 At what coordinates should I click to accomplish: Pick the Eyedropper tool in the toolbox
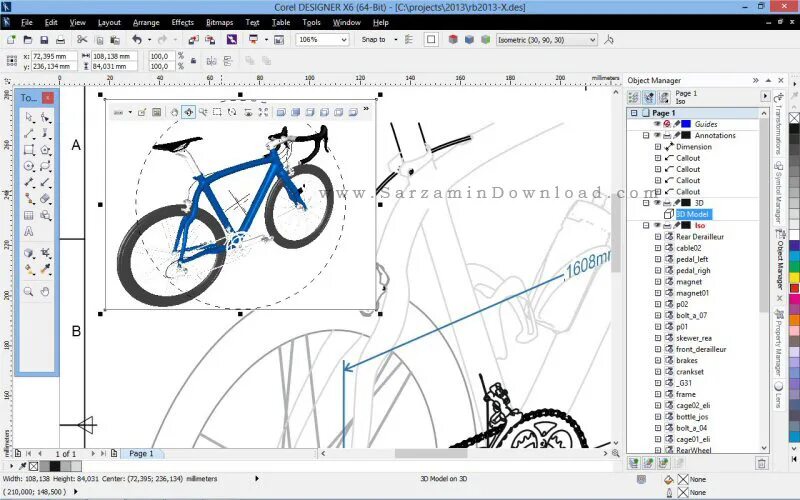tap(45, 269)
